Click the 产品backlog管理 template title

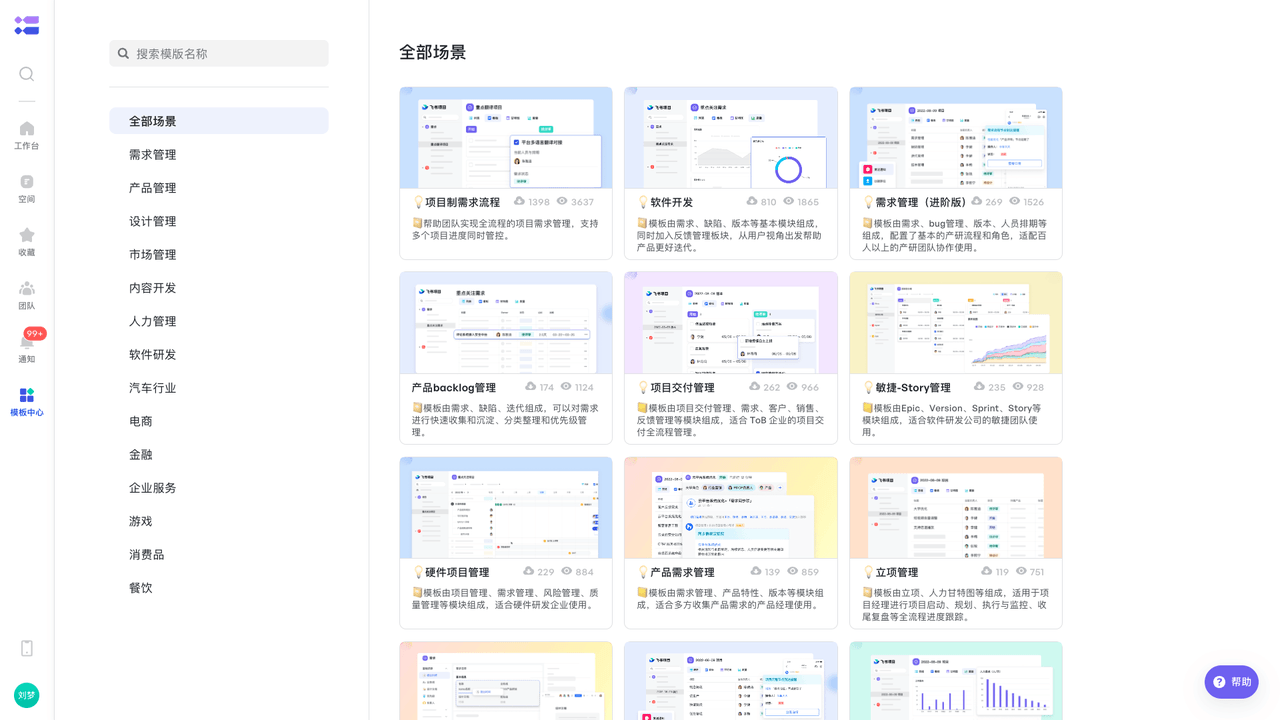454,388
